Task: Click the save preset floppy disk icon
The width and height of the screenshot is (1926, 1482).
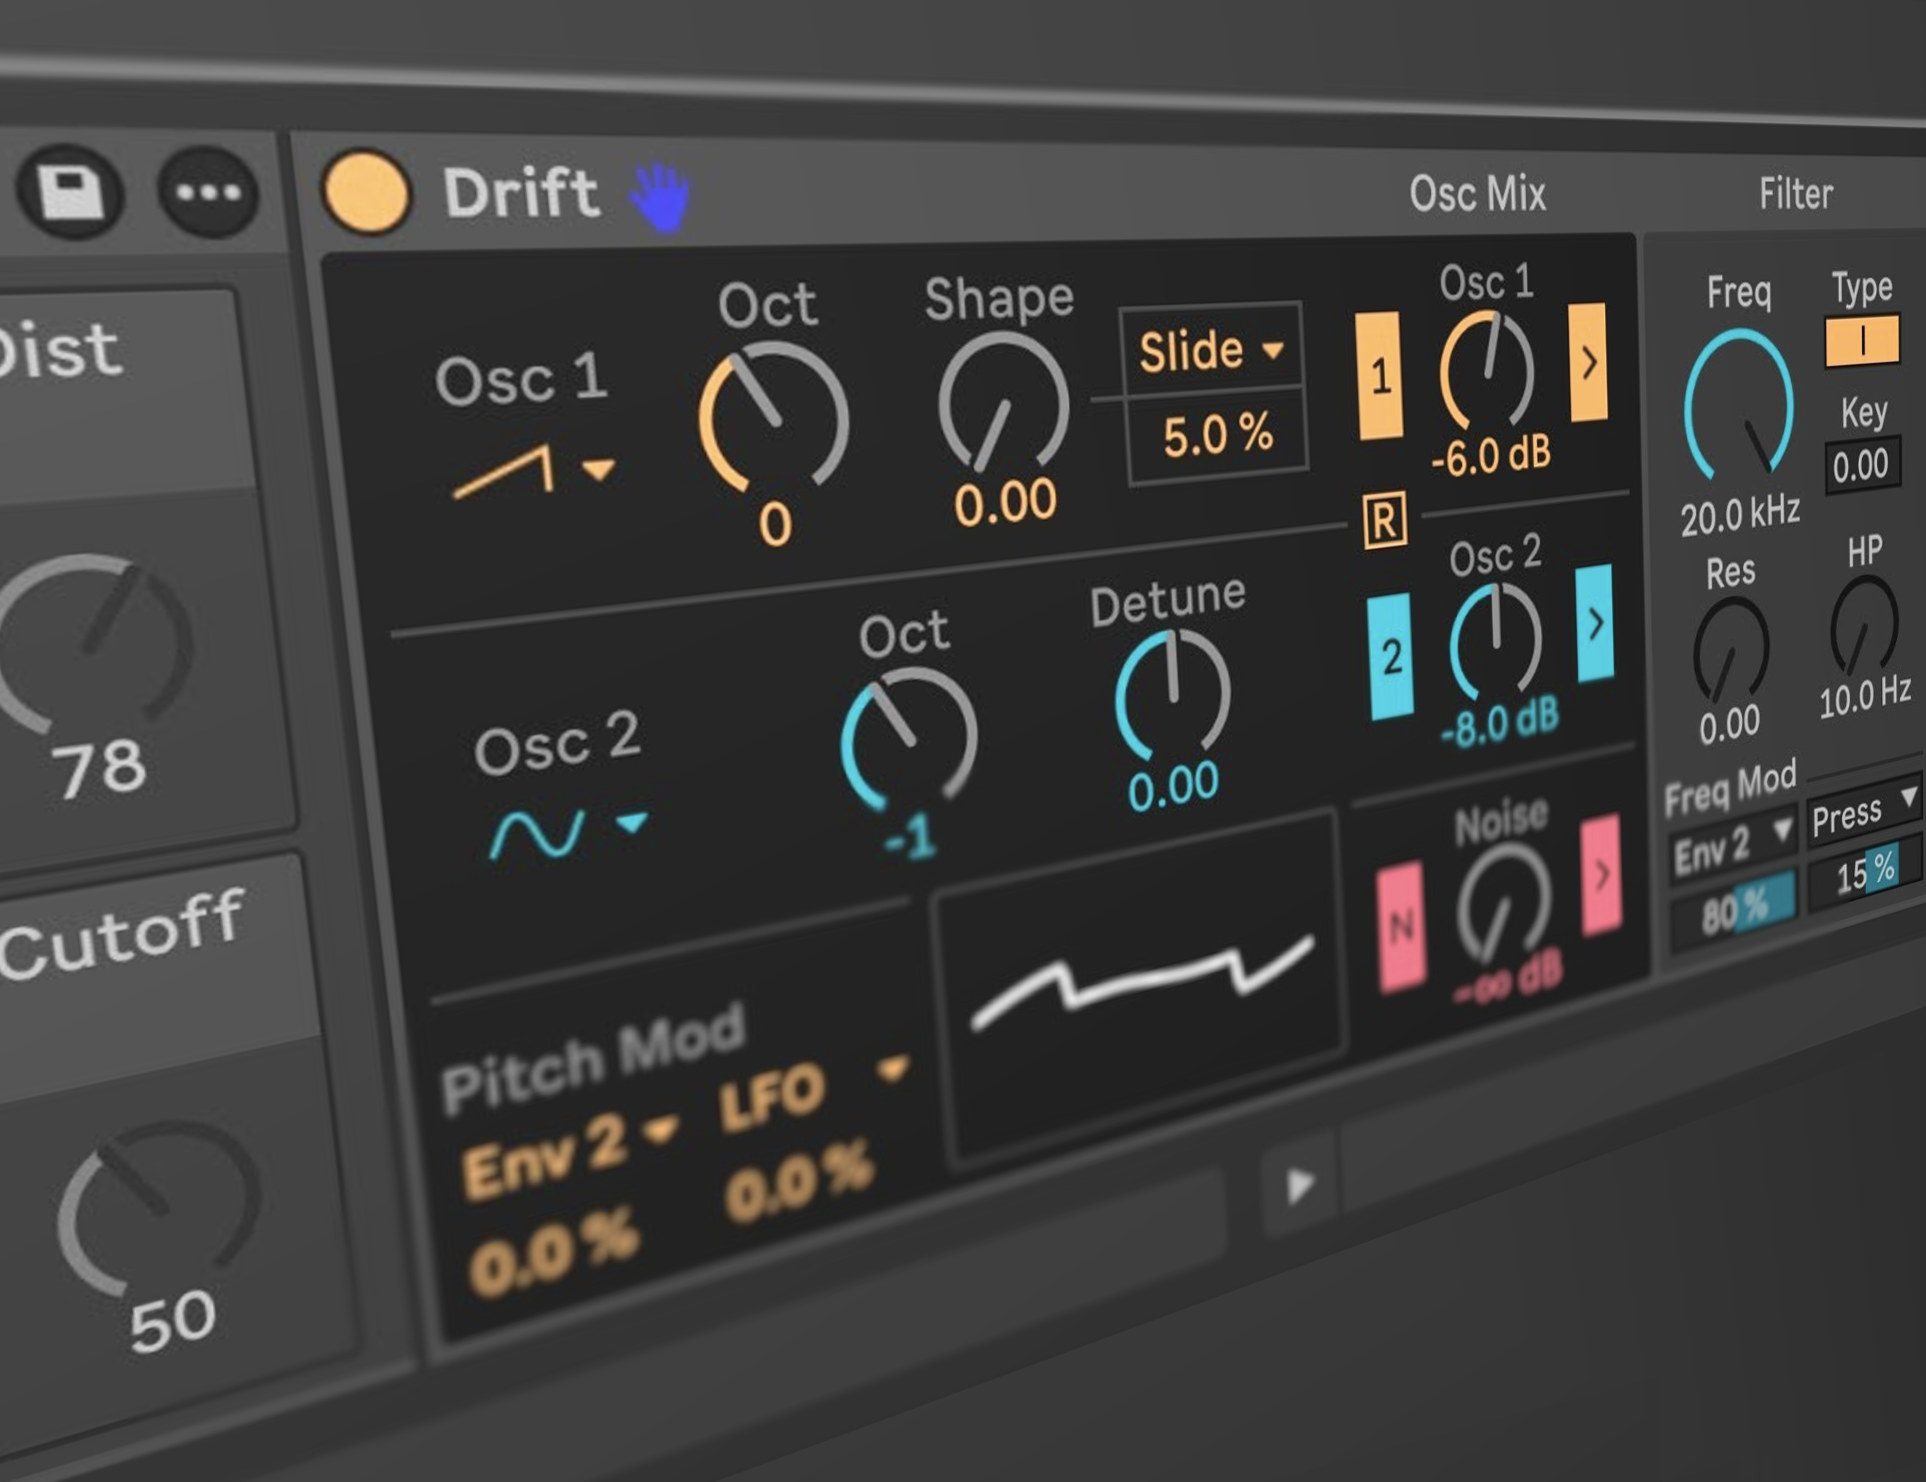Action: coord(70,190)
